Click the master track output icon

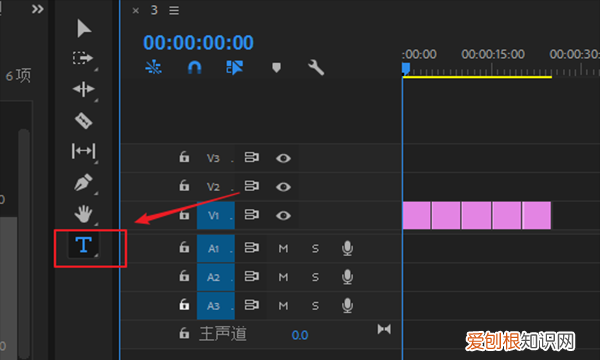click(x=384, y=329)
